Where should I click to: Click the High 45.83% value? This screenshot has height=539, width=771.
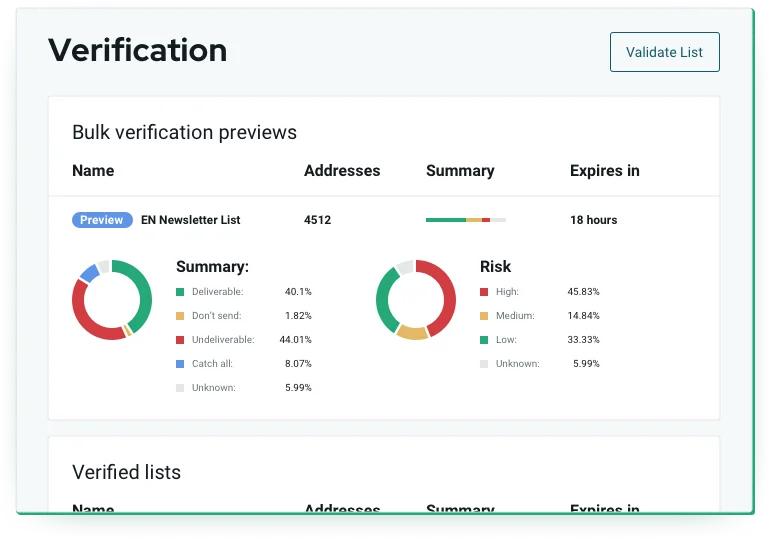point(583,292)
